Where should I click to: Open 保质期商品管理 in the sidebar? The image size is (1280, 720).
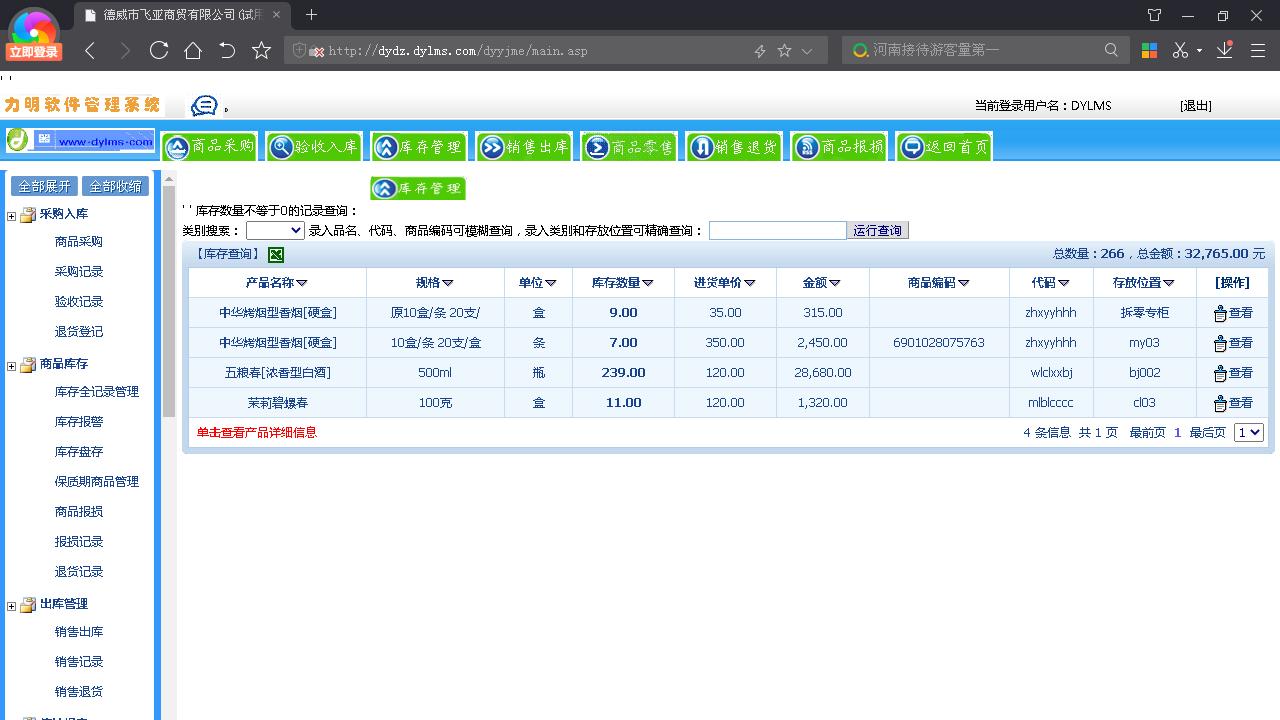(x=97, y=482)
